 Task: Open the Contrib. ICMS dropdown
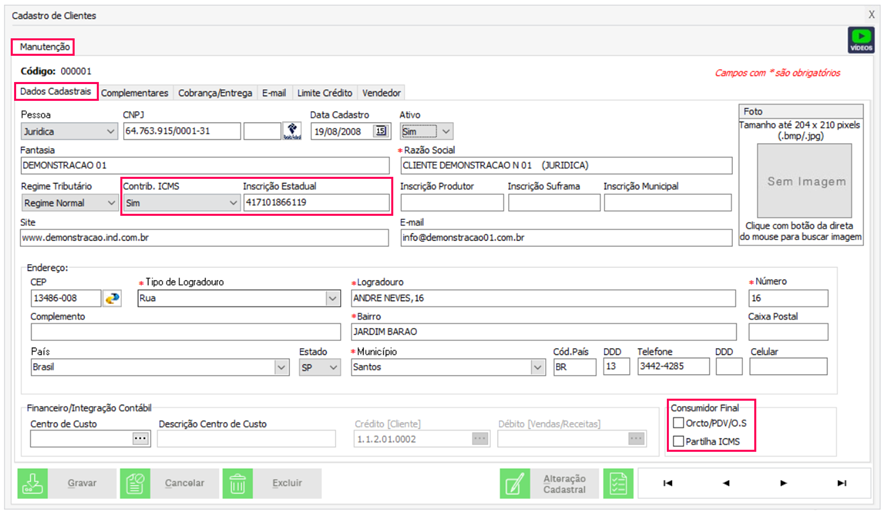[231, 203]
